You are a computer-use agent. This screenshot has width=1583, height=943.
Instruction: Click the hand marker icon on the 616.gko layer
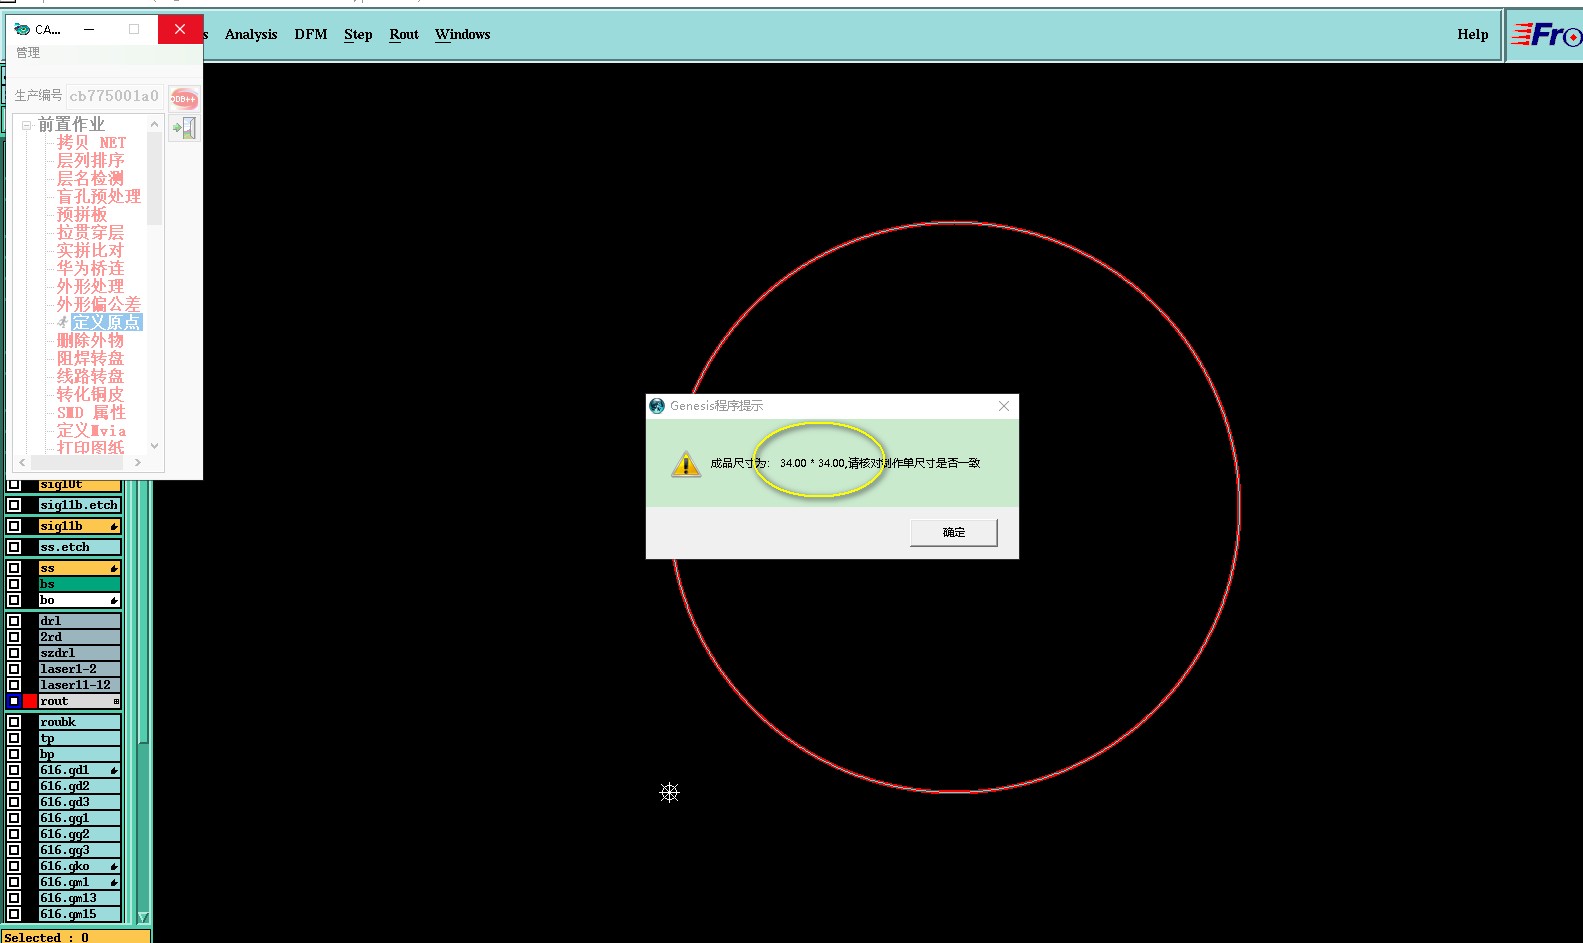click(x=114, y=867)
